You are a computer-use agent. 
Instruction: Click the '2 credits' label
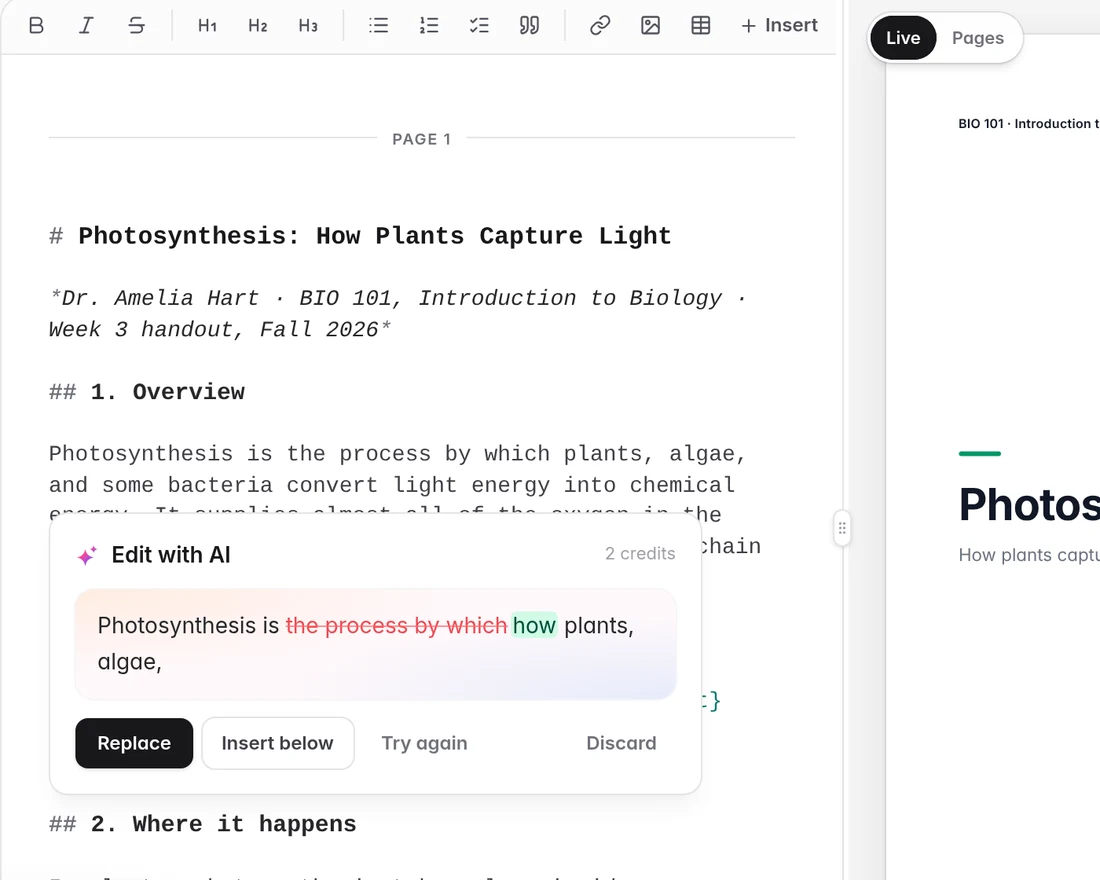[640, 554]
